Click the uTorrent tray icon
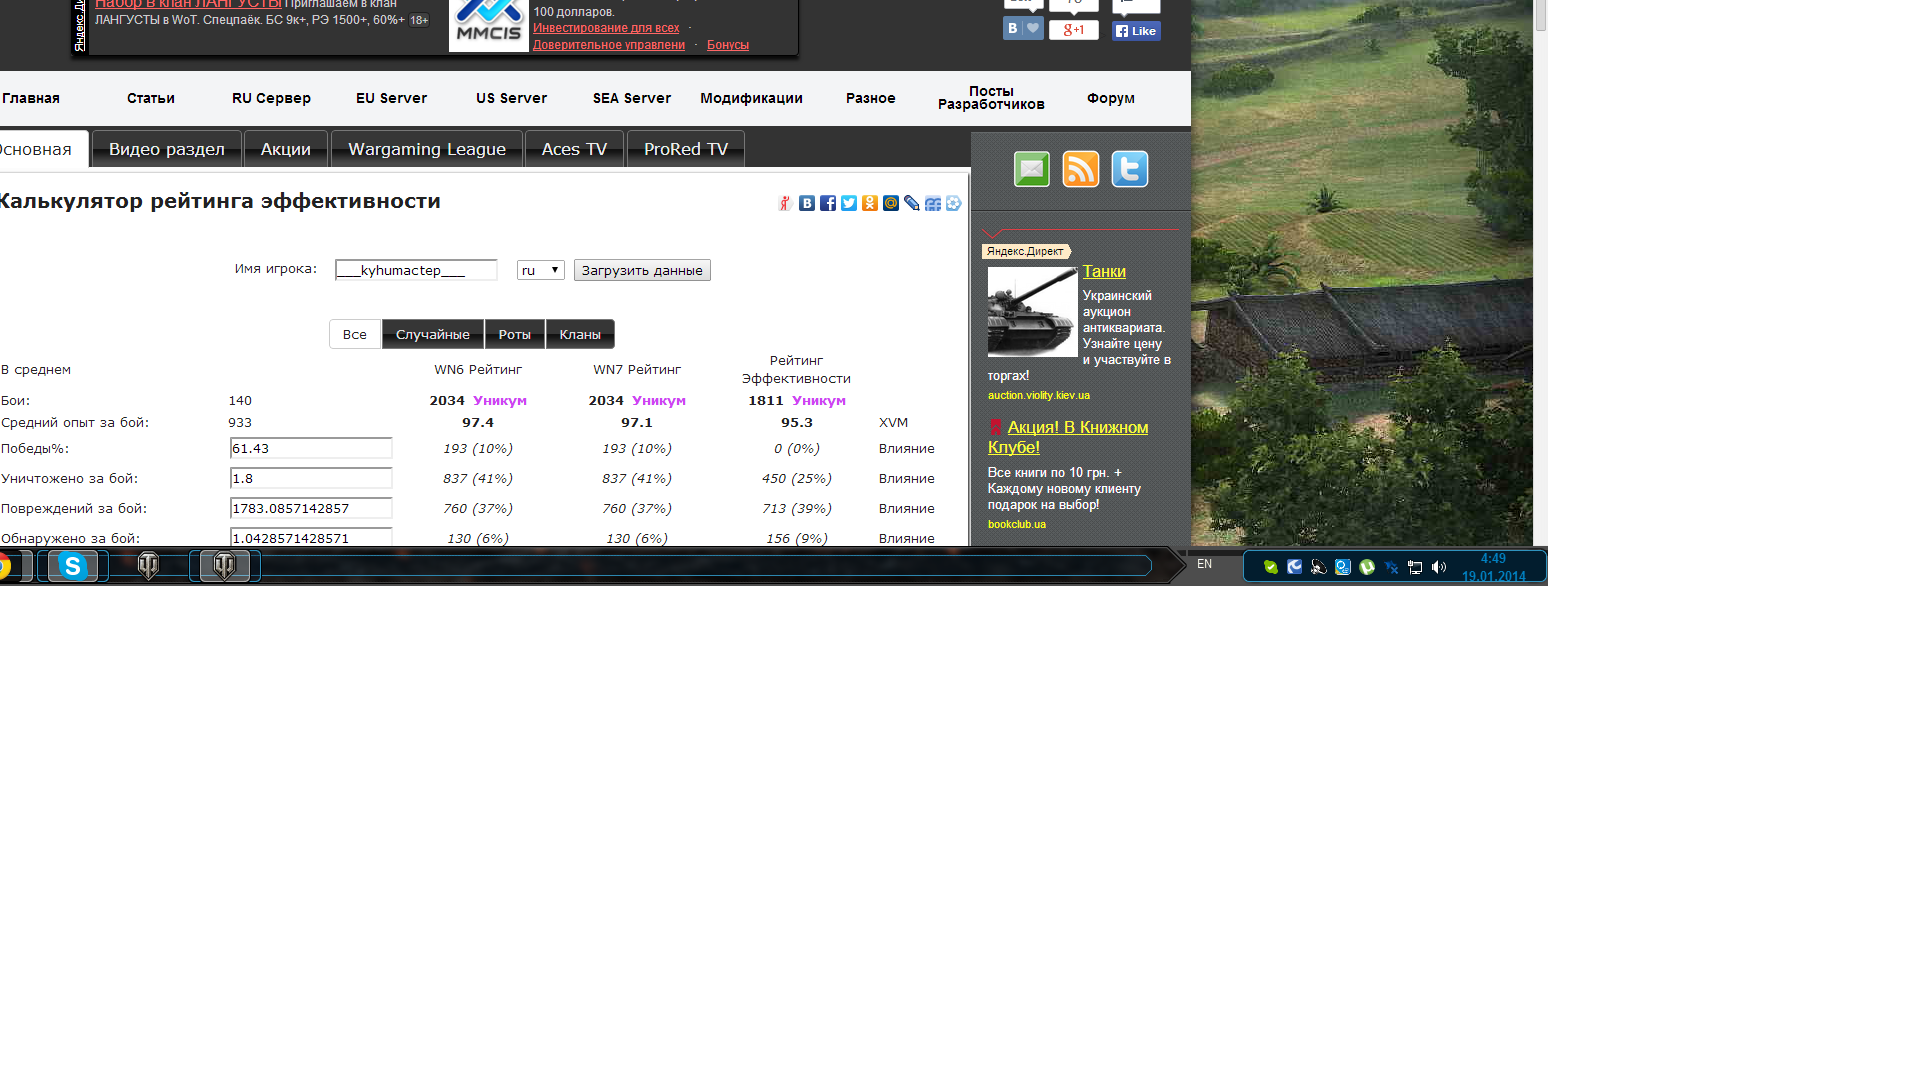 [1367, 567]
